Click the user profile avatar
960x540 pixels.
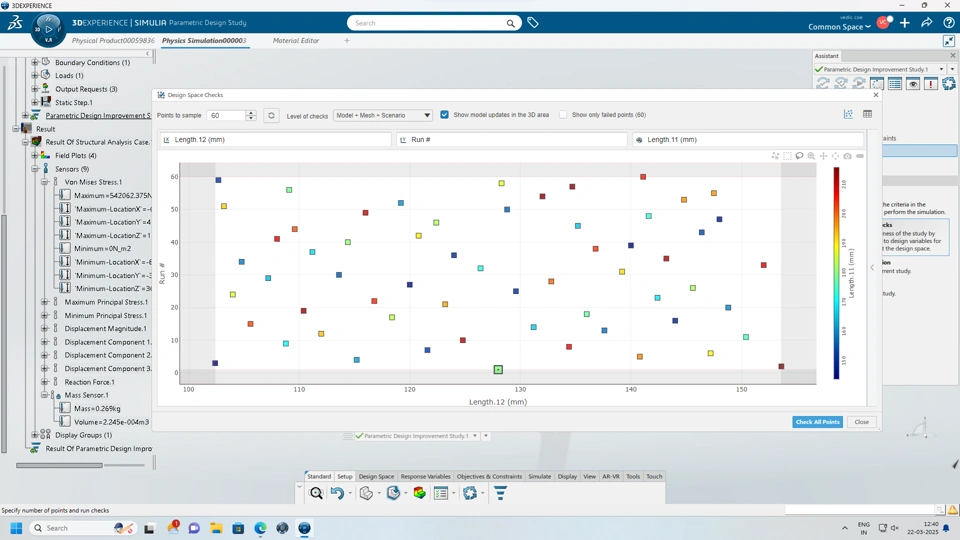[x=883, y=23]
